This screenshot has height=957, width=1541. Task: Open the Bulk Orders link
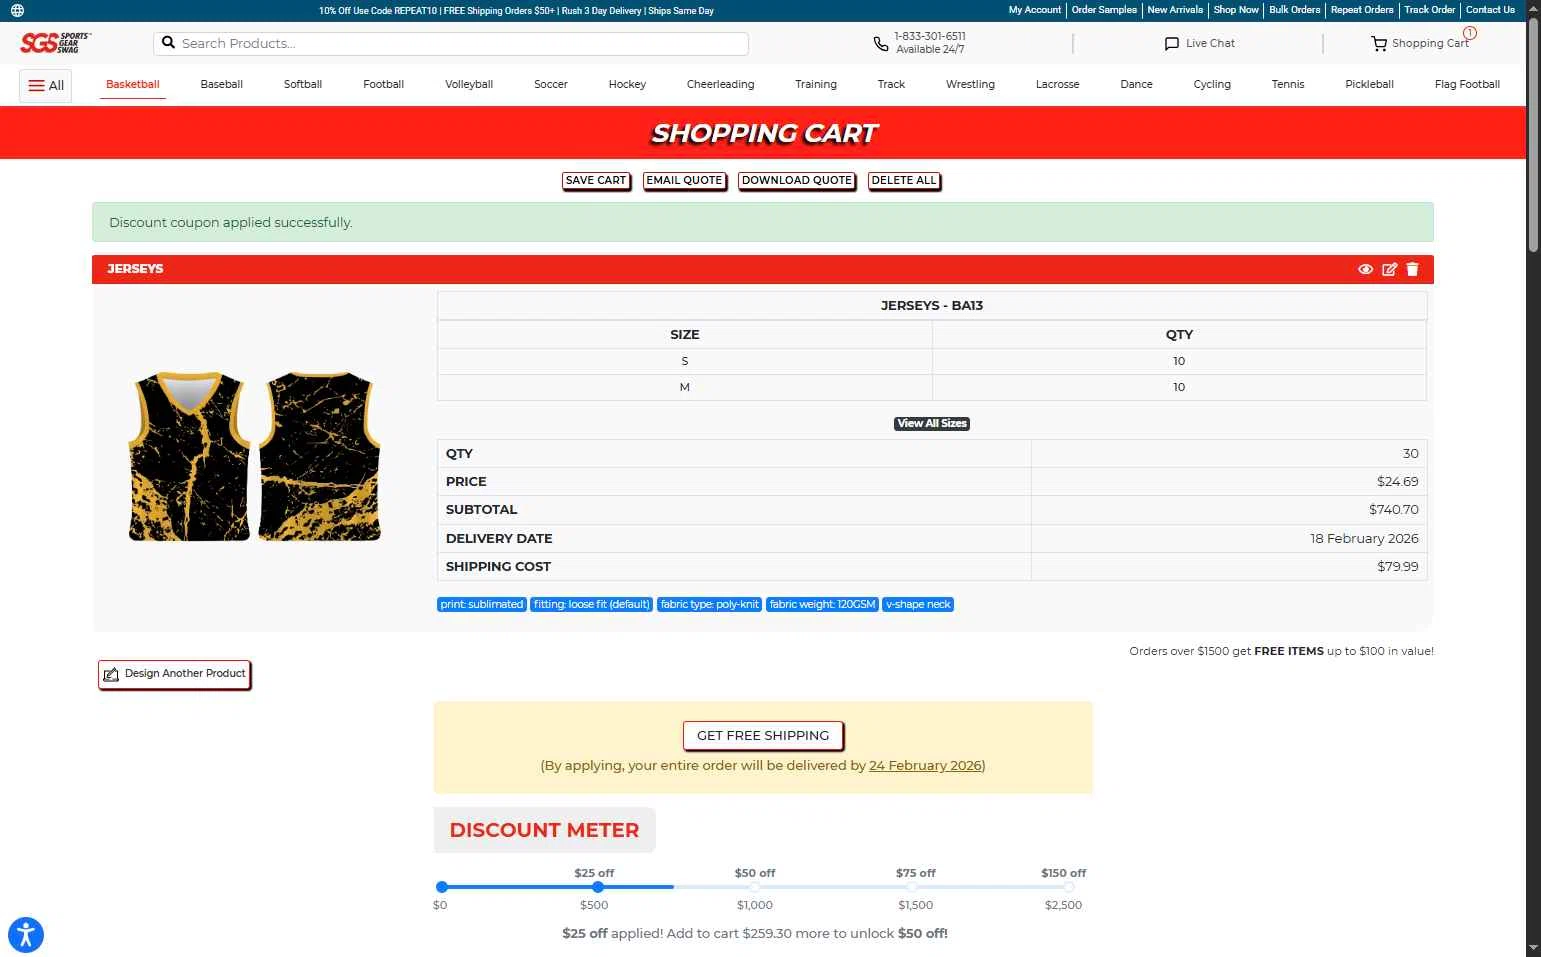1295,10
